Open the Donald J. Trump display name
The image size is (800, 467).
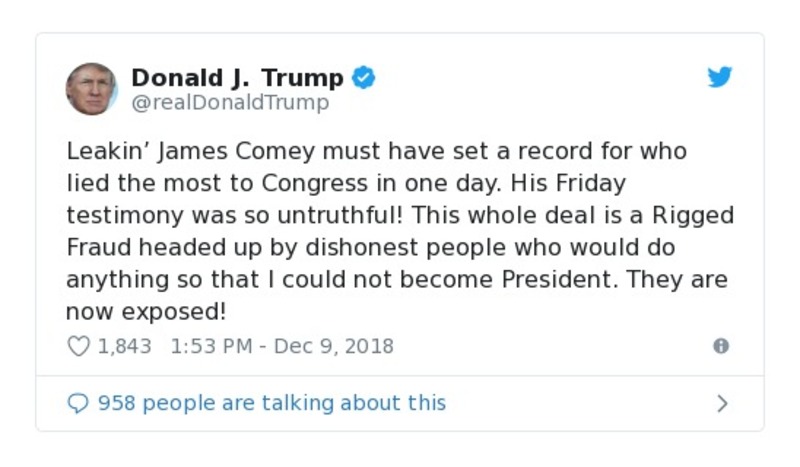tap(237, 78)
